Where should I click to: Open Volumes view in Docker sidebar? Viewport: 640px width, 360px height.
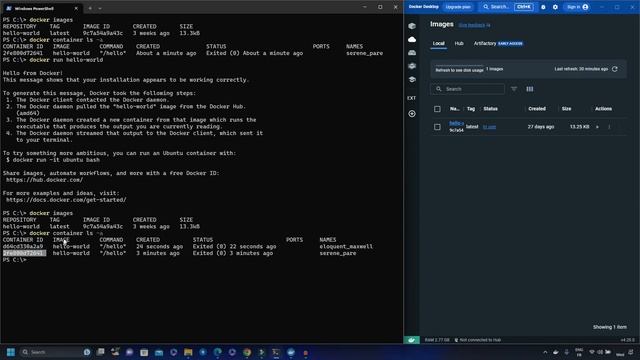pos(412,53)
